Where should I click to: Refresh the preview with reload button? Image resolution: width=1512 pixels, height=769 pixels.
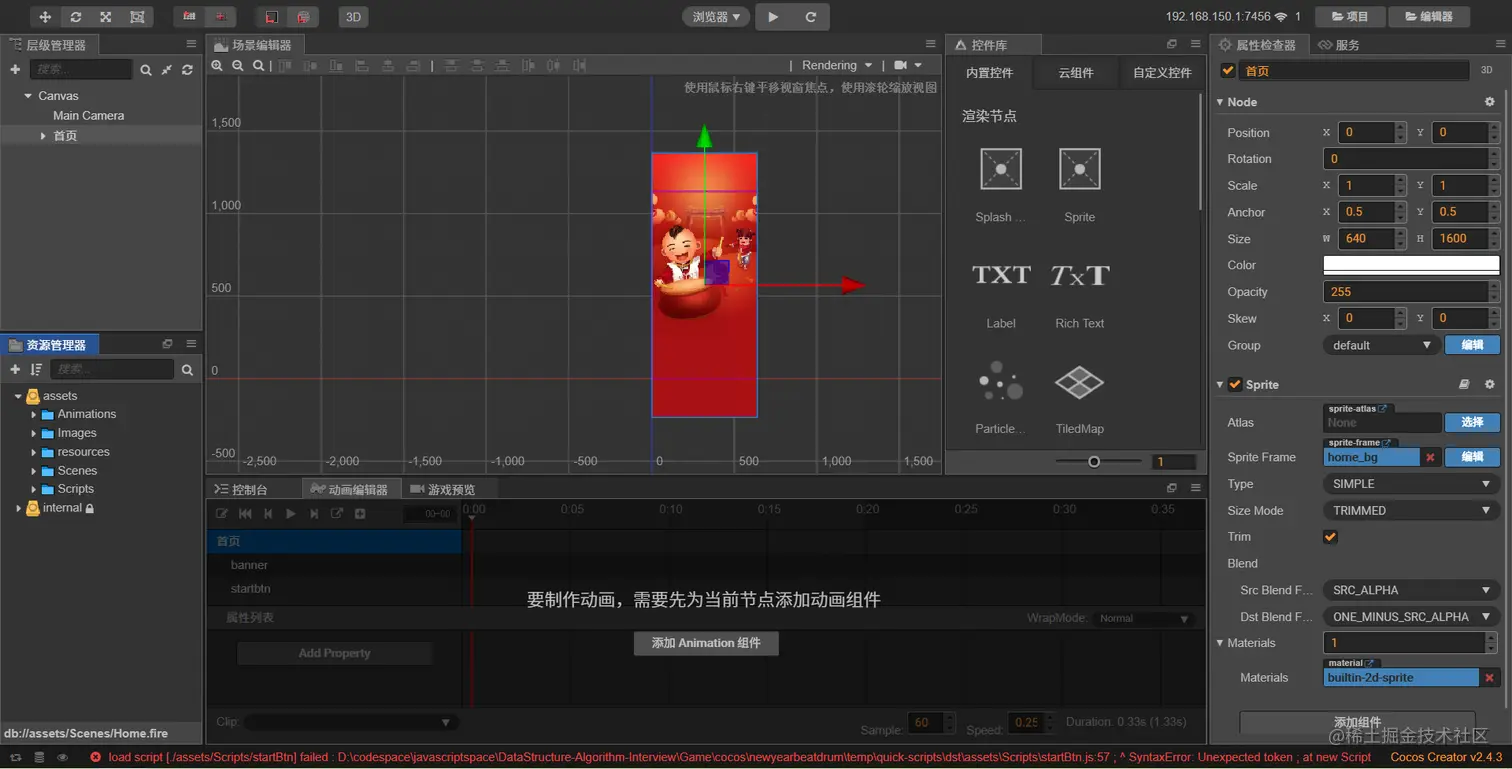pos(811,17)
